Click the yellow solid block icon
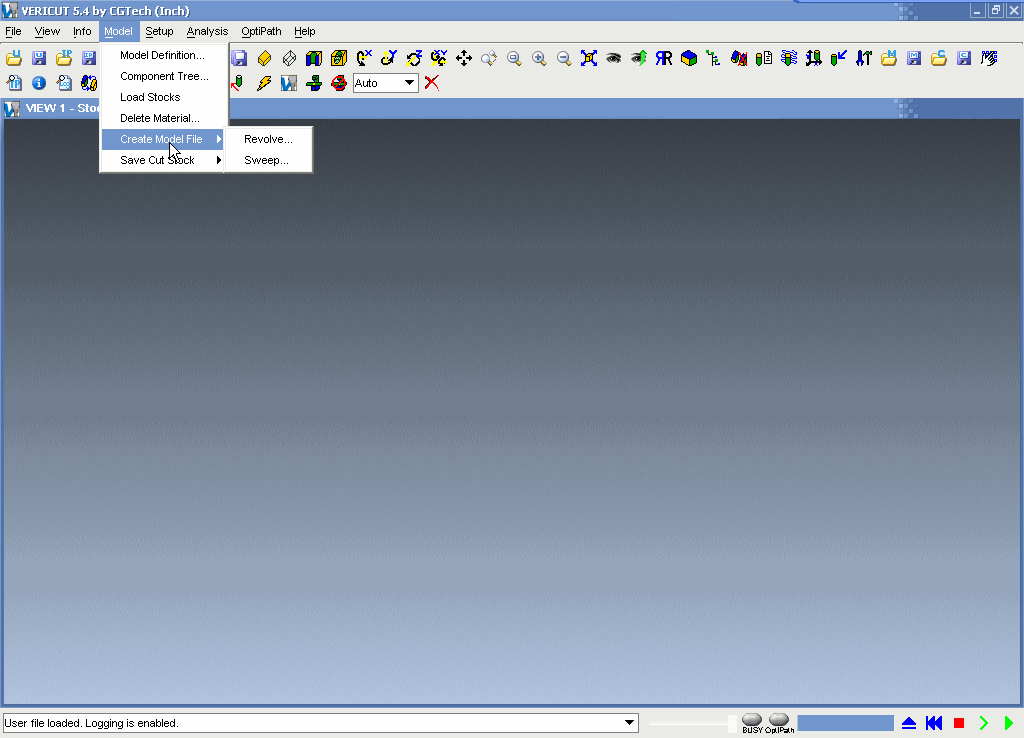 (x=264, y=58)
